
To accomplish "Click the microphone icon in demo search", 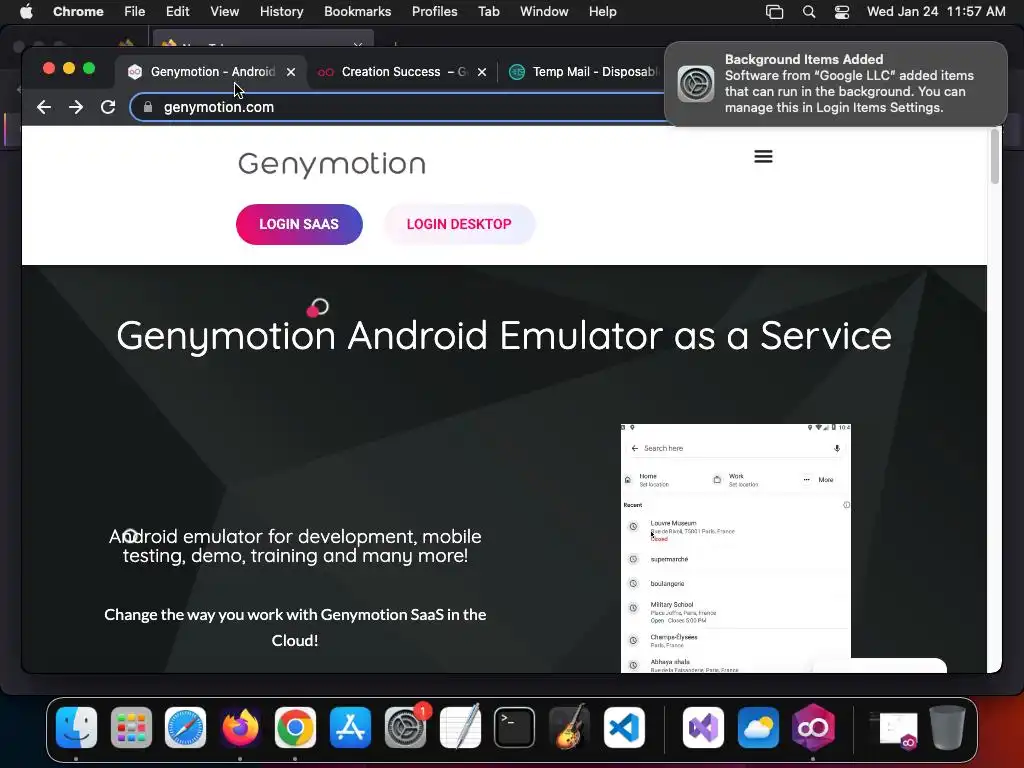I will click(837, 448).
